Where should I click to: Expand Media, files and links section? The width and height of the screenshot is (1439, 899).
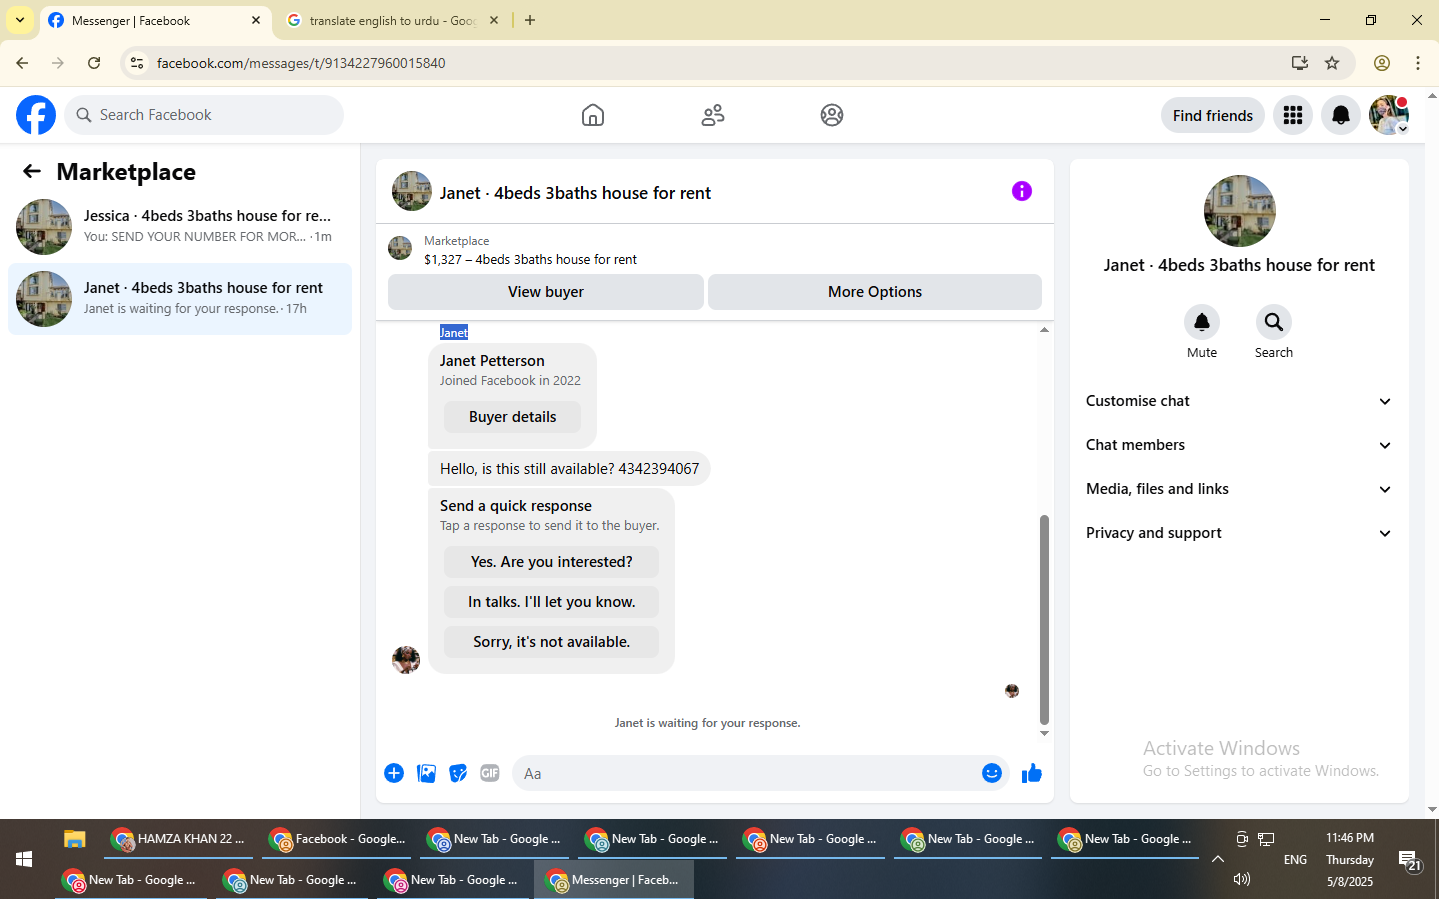(1239, 489)
